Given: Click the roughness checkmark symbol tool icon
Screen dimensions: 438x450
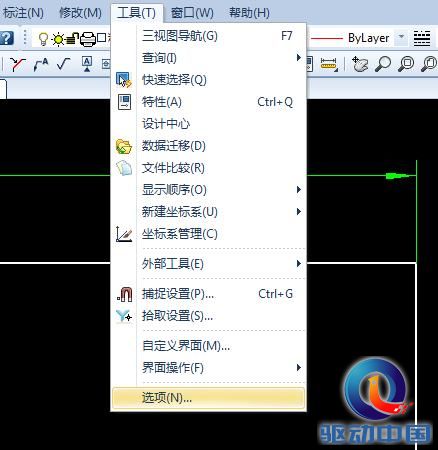Looking at the screenshot, I should pyautogui.click(x=63, y=63).
